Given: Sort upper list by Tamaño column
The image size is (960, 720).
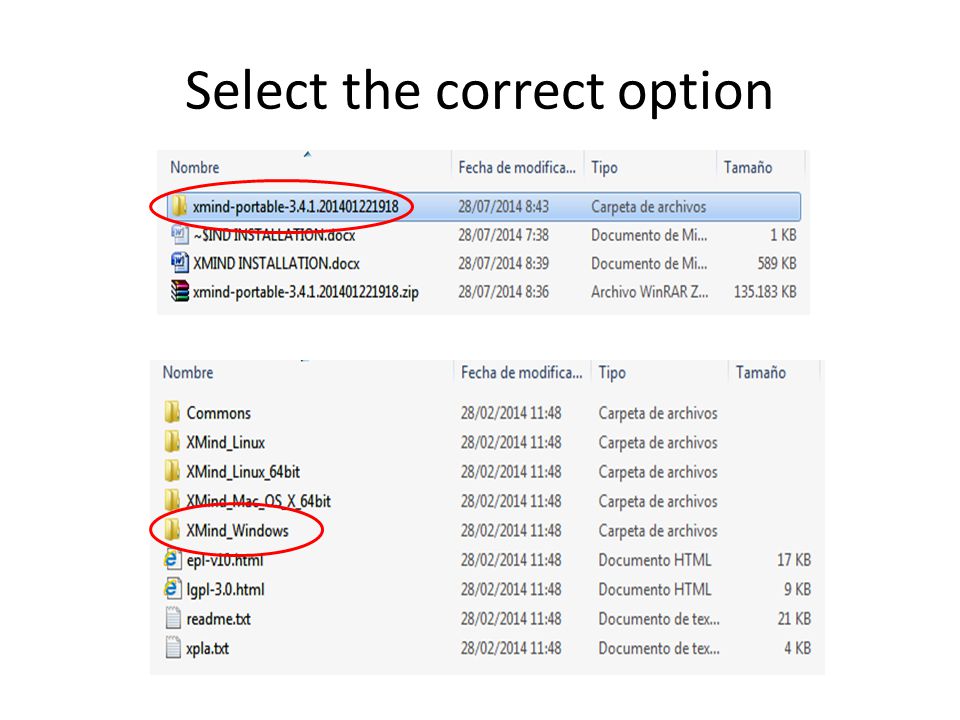Looking at the screenshot, I should [x=748, y=167].
